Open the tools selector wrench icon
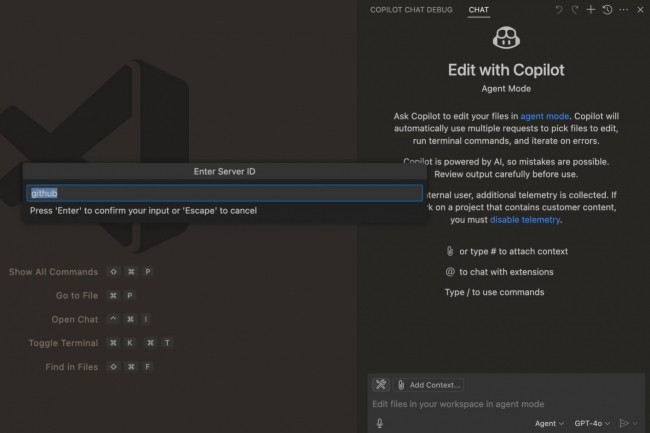The width and height of the screenshot is (650, 433). click(x=381, y=385)
